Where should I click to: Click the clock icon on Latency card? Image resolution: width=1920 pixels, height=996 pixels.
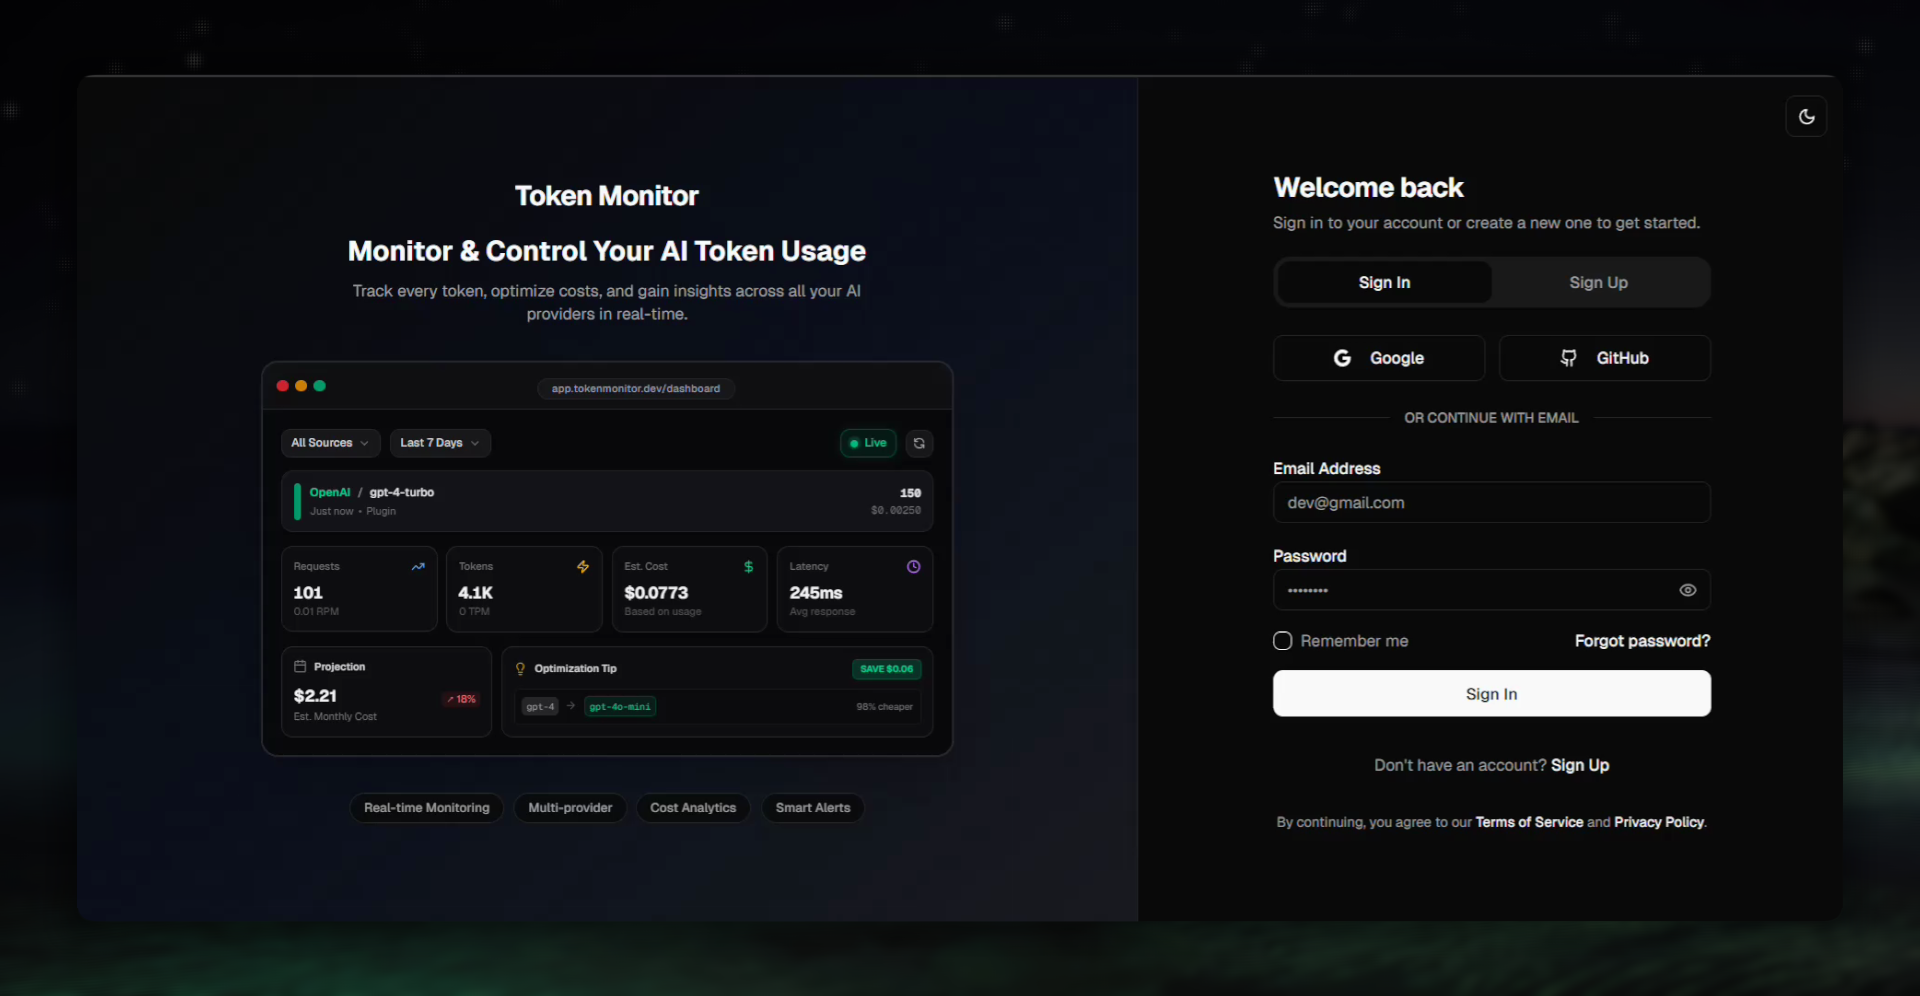pos(913,567)
